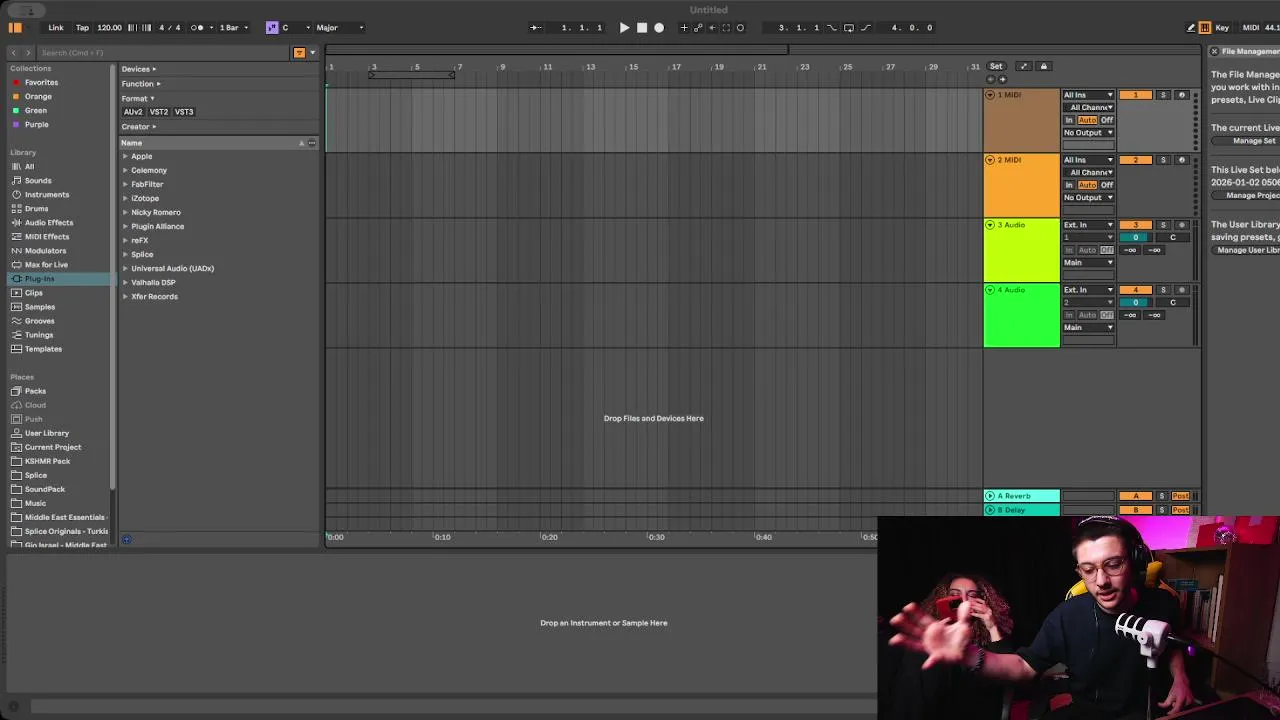Toggle the Arrangement/Session view orange icon
Image resolution: width=1280 pixels, height=720 pixels.
(x=15, y=28)
